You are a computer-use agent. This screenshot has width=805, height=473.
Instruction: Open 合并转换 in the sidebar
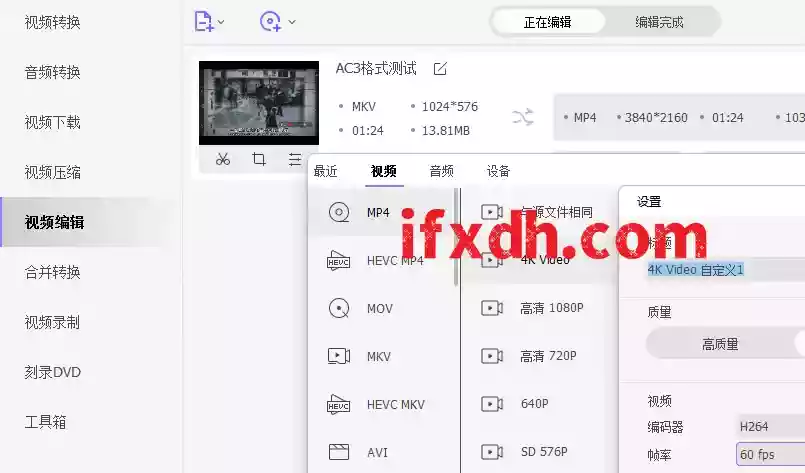(52, 272)
